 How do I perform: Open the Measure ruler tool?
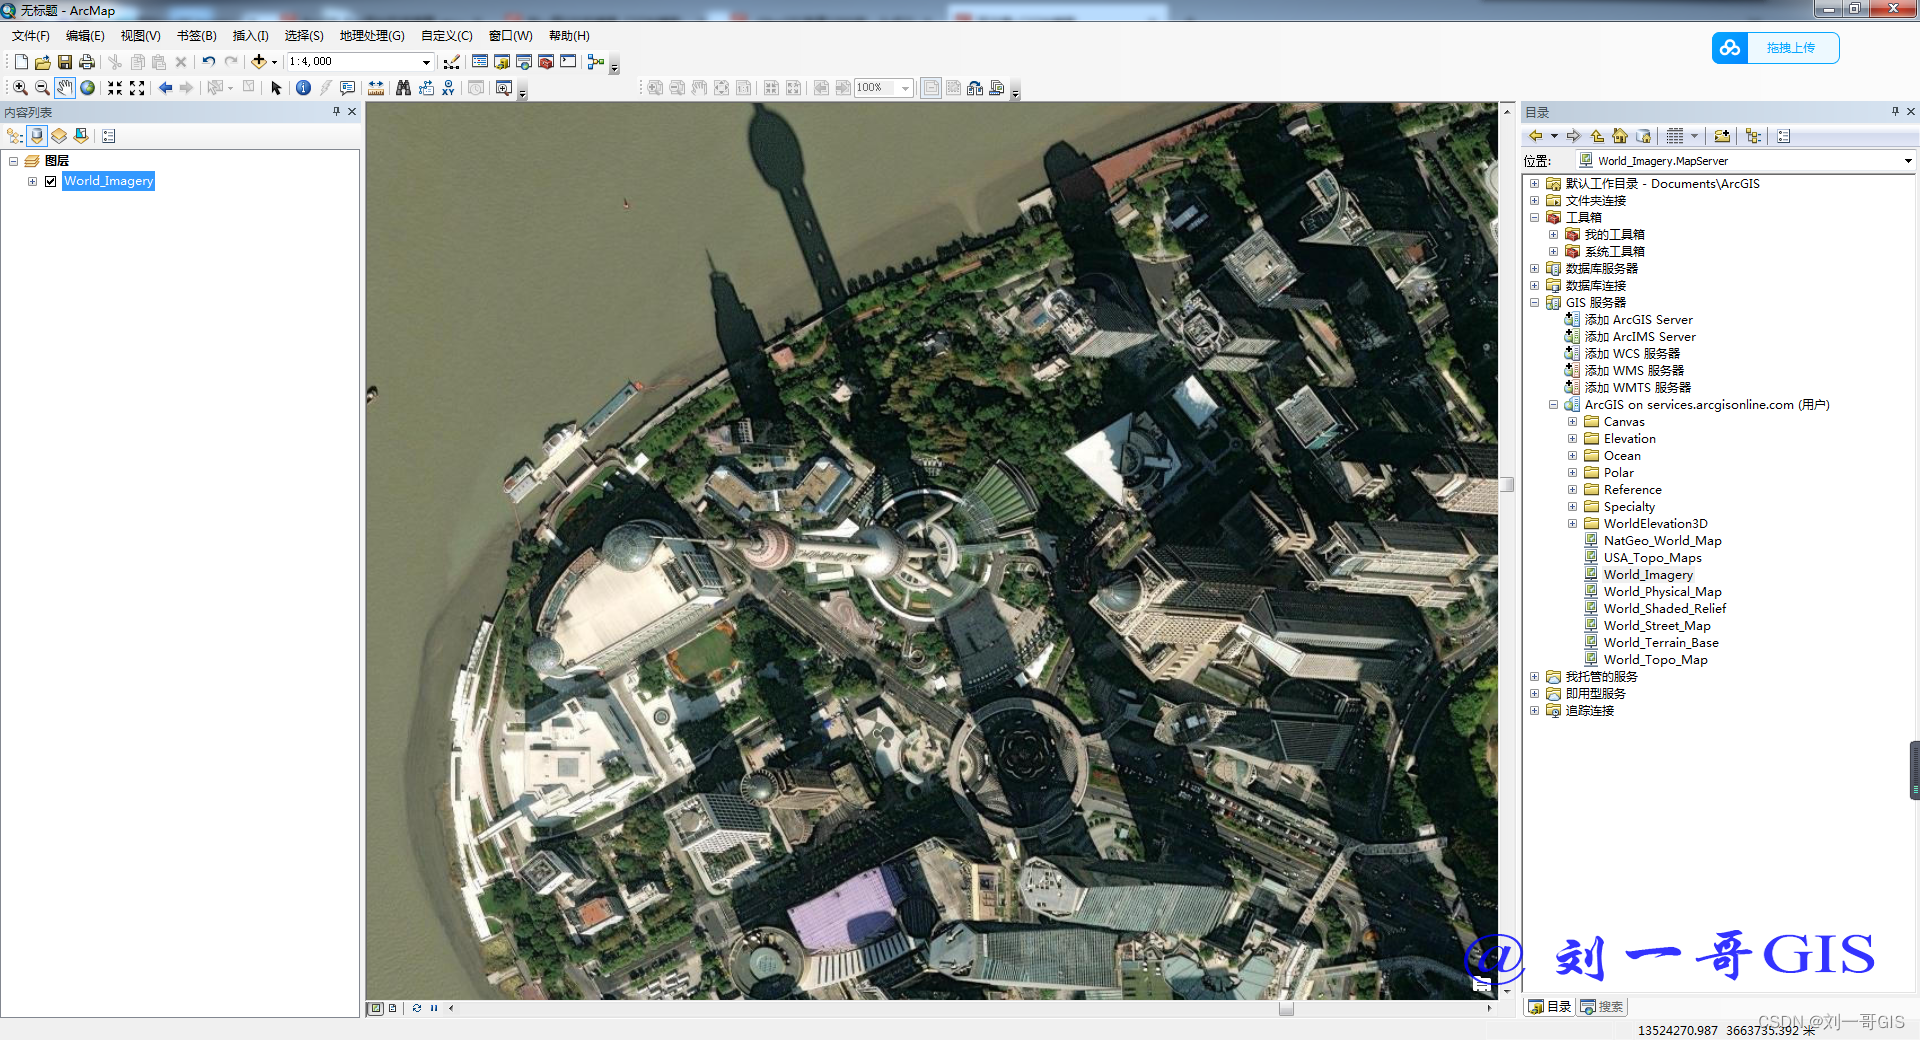point(376,88)
